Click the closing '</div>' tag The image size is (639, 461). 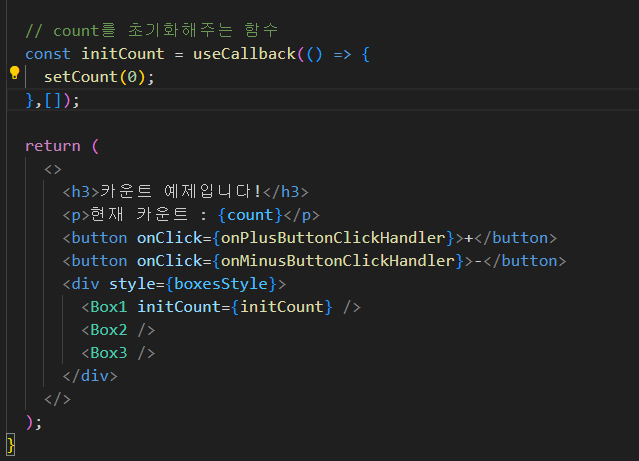tap(90, 376)
